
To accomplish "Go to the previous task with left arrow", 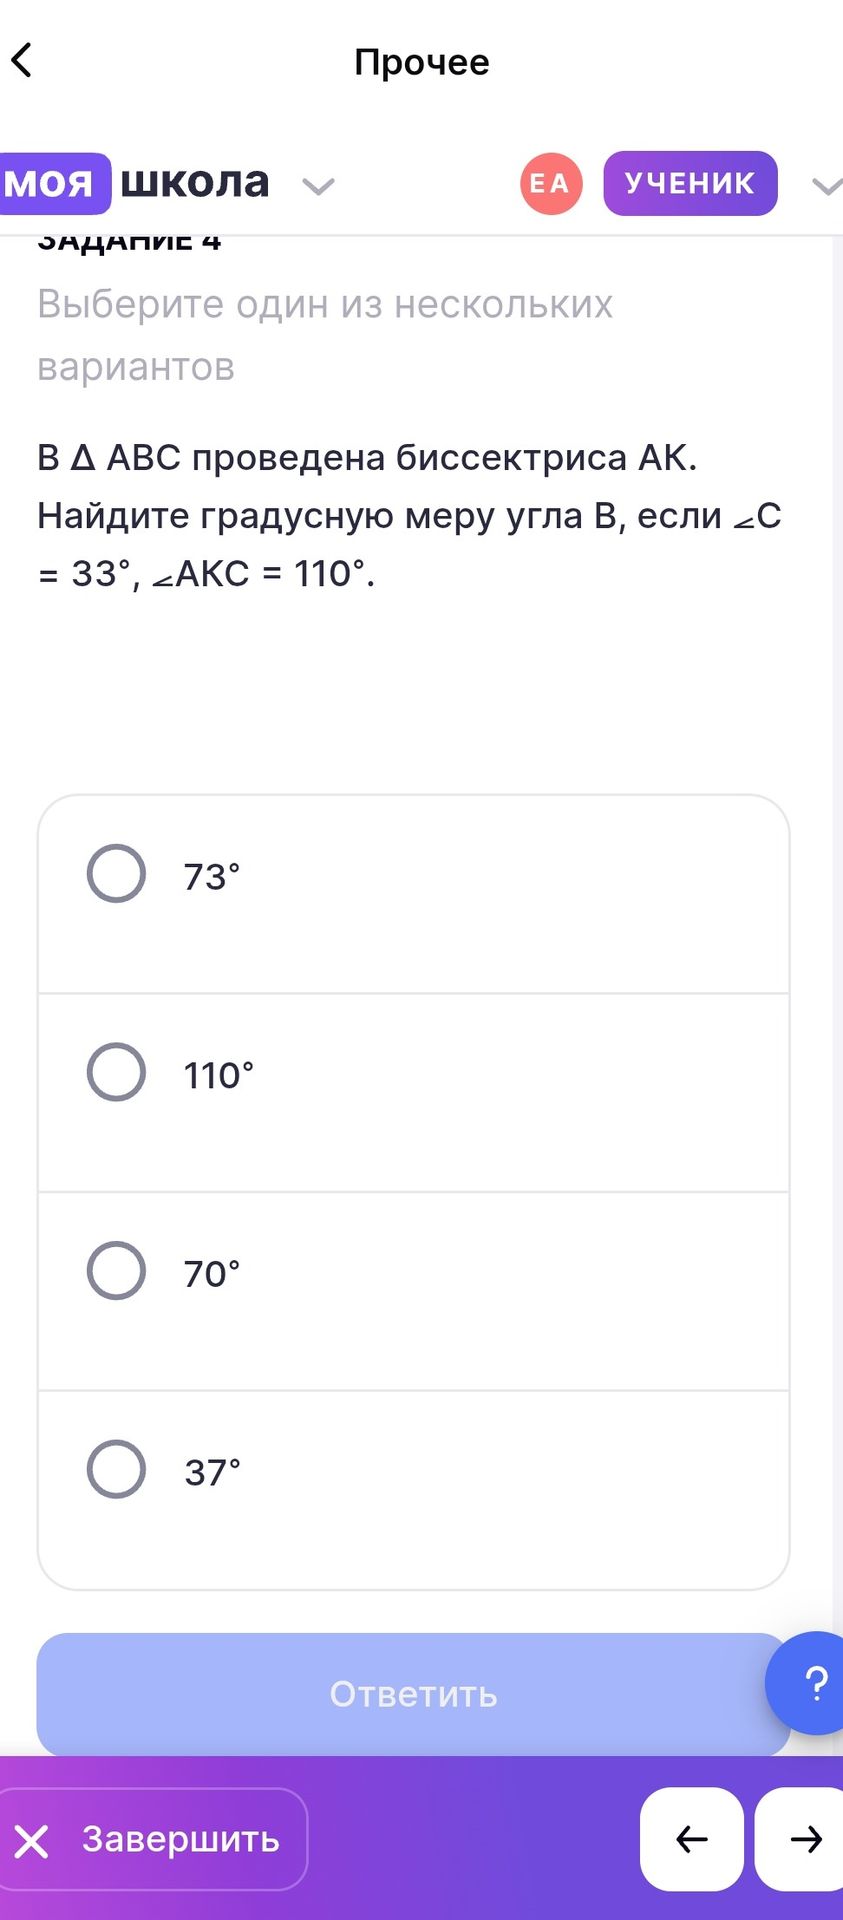I will pyautogui.click(x=692, y=1839).
